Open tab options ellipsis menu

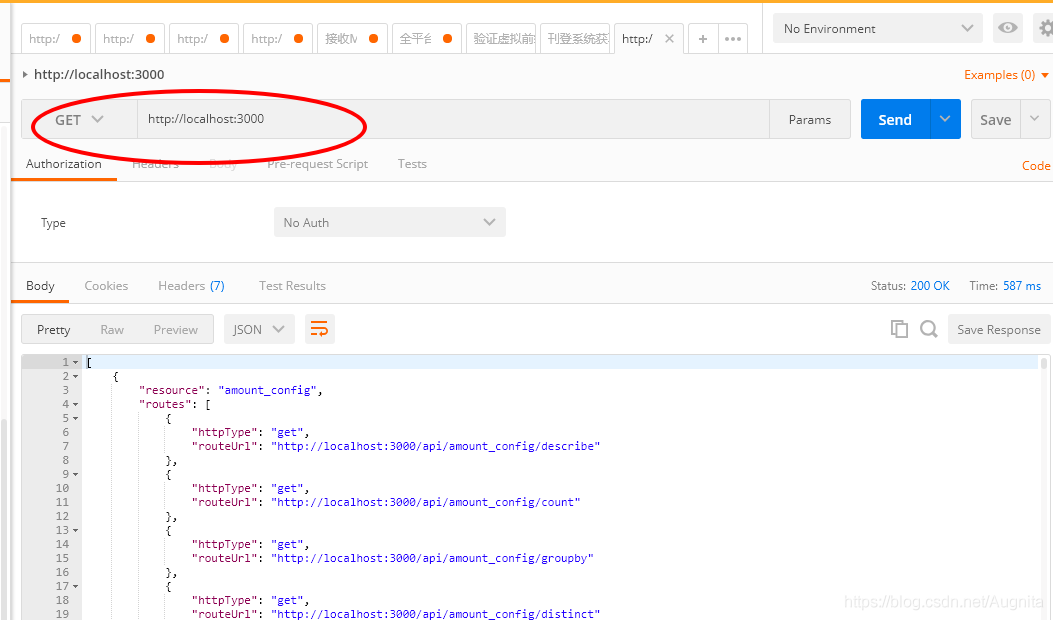point(733,39)
